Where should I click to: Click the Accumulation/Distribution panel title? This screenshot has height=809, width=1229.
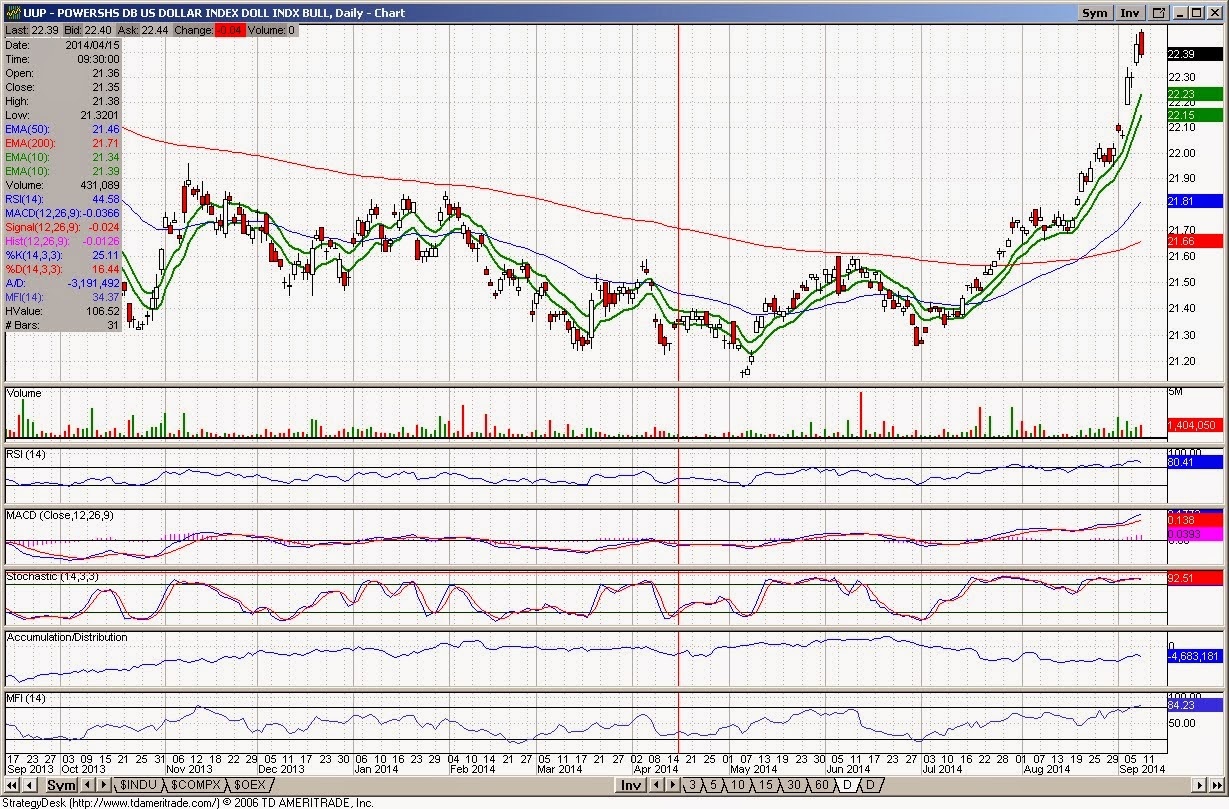pos(67,637)
